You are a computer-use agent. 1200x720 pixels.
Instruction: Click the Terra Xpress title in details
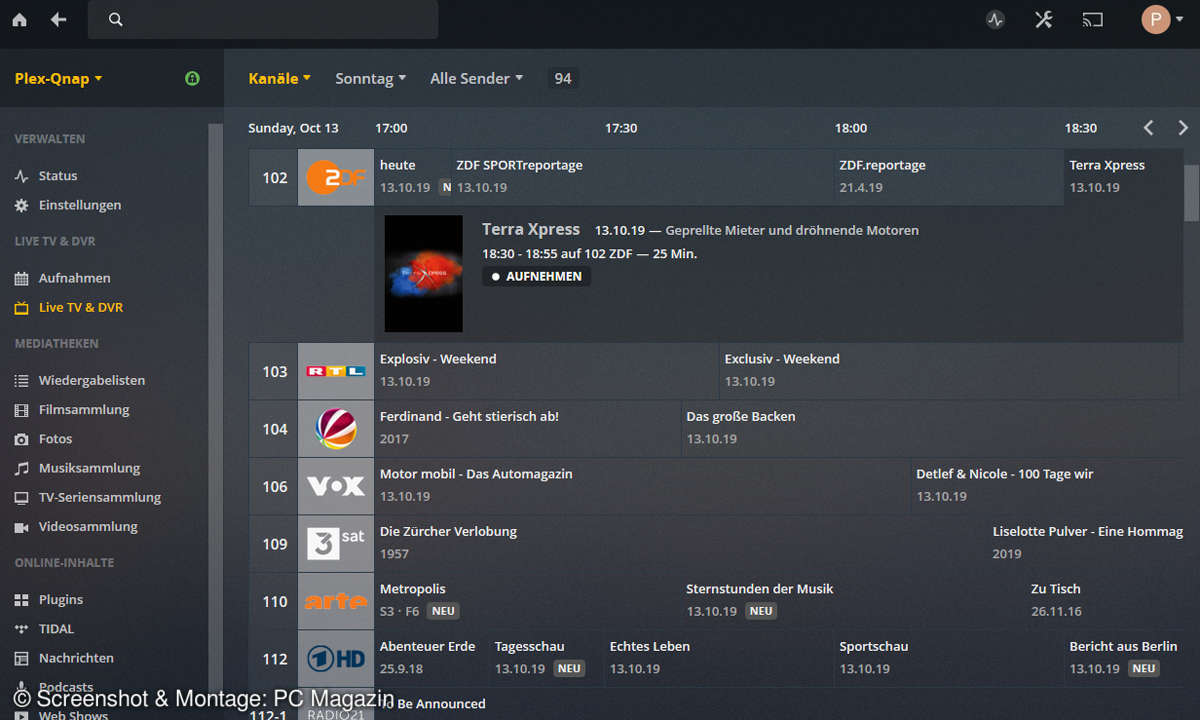531,229
